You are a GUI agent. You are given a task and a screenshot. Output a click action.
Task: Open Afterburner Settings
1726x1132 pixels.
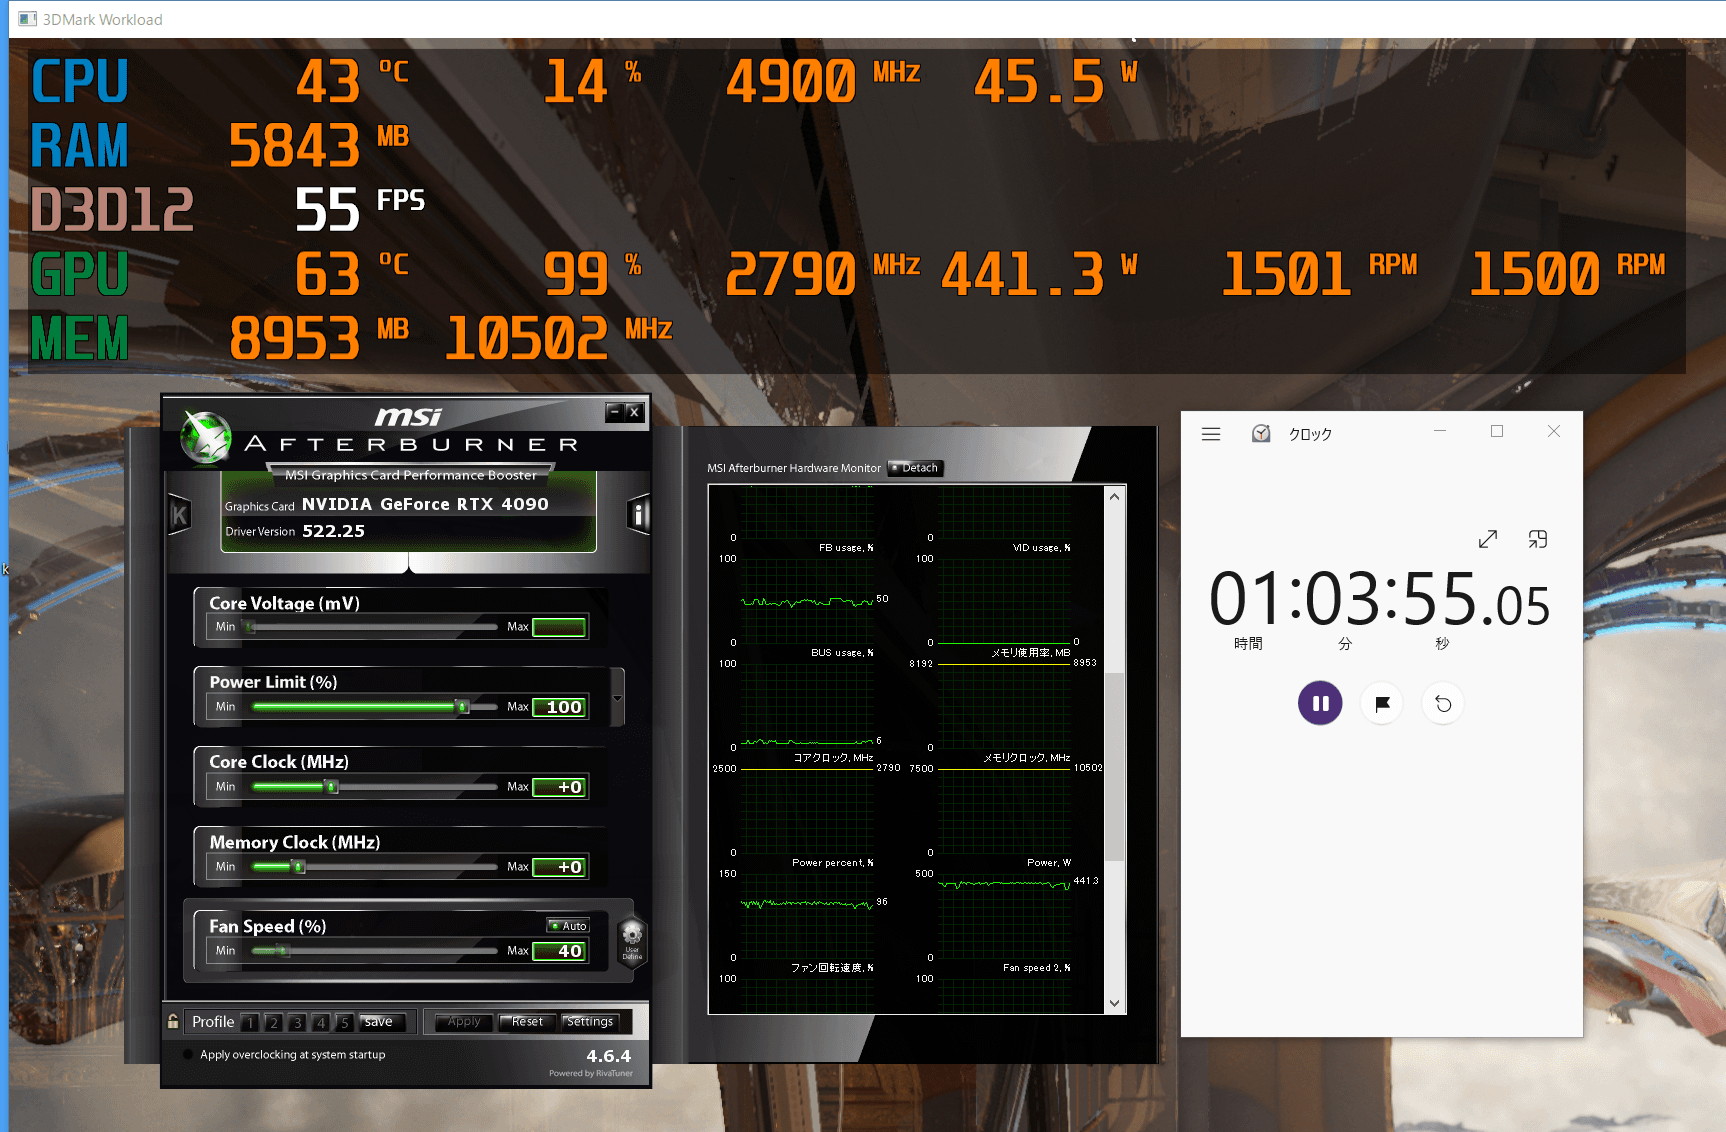(x=590, y=1022)
